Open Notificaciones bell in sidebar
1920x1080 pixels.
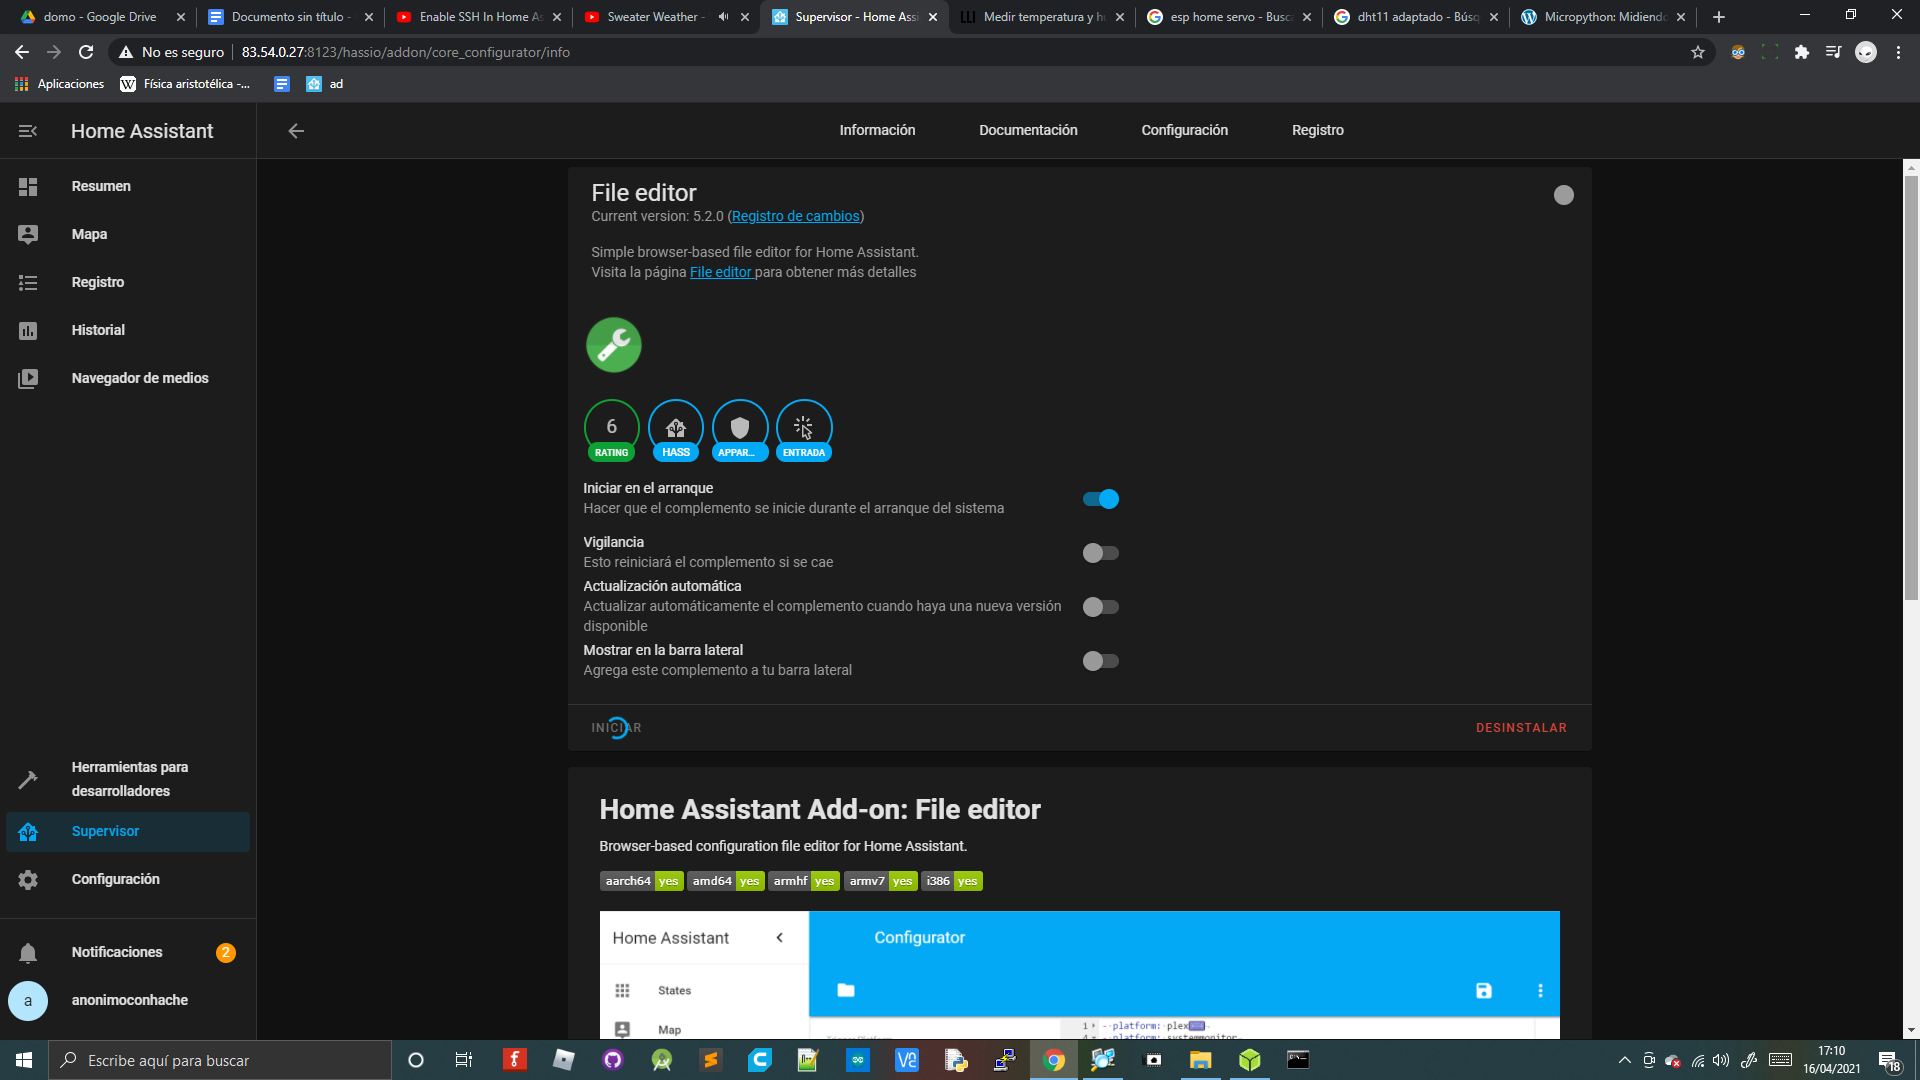pos(28,953)
